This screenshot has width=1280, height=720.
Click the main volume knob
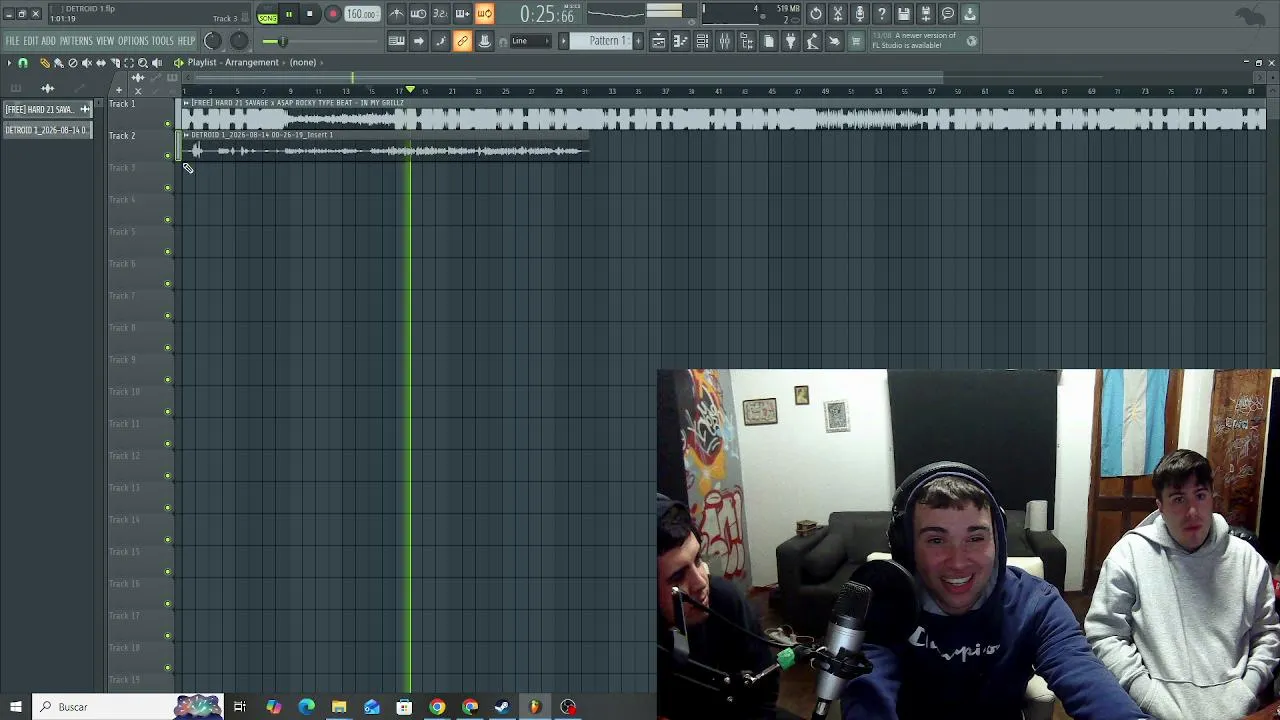pos(212,41)
